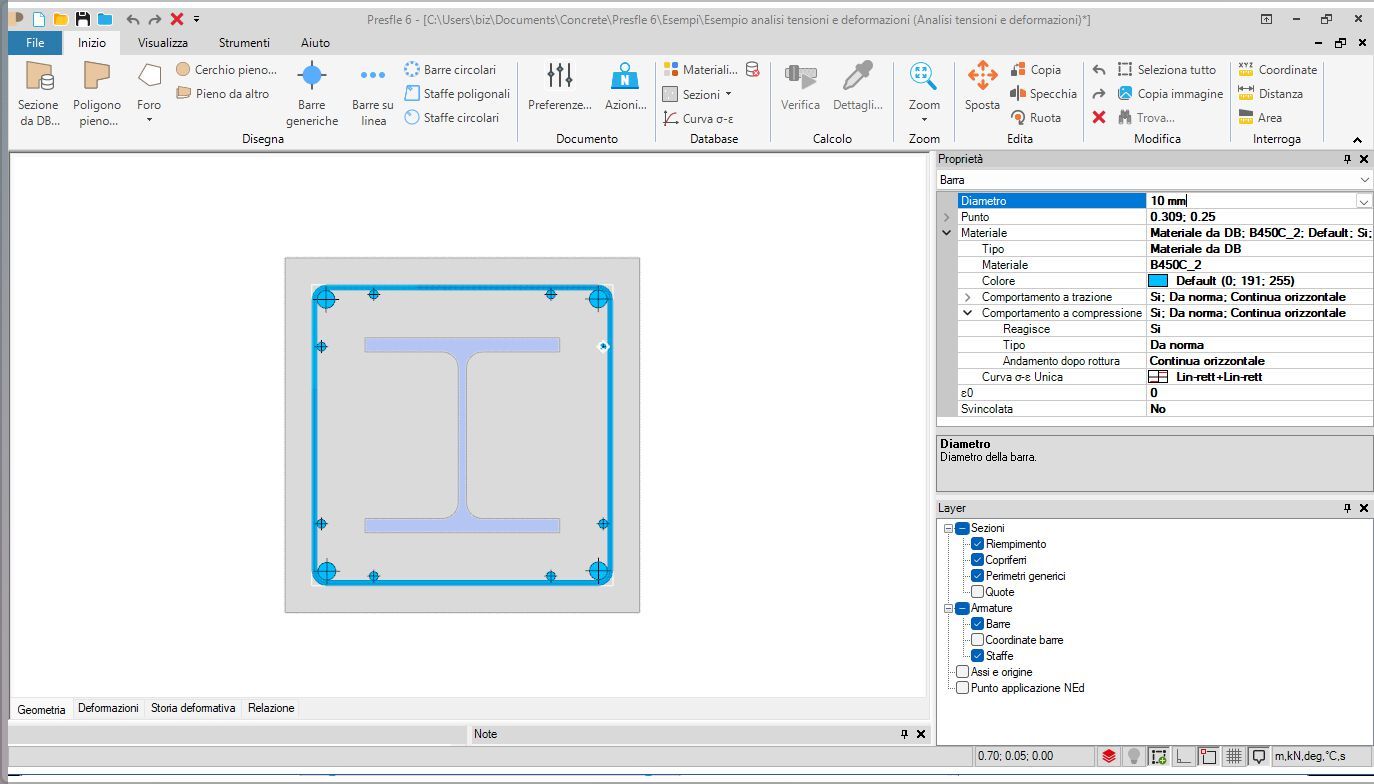Screen dimensions: 1374x784
Task: Open the Sezioni dropdown in Database
Action: 698,94
